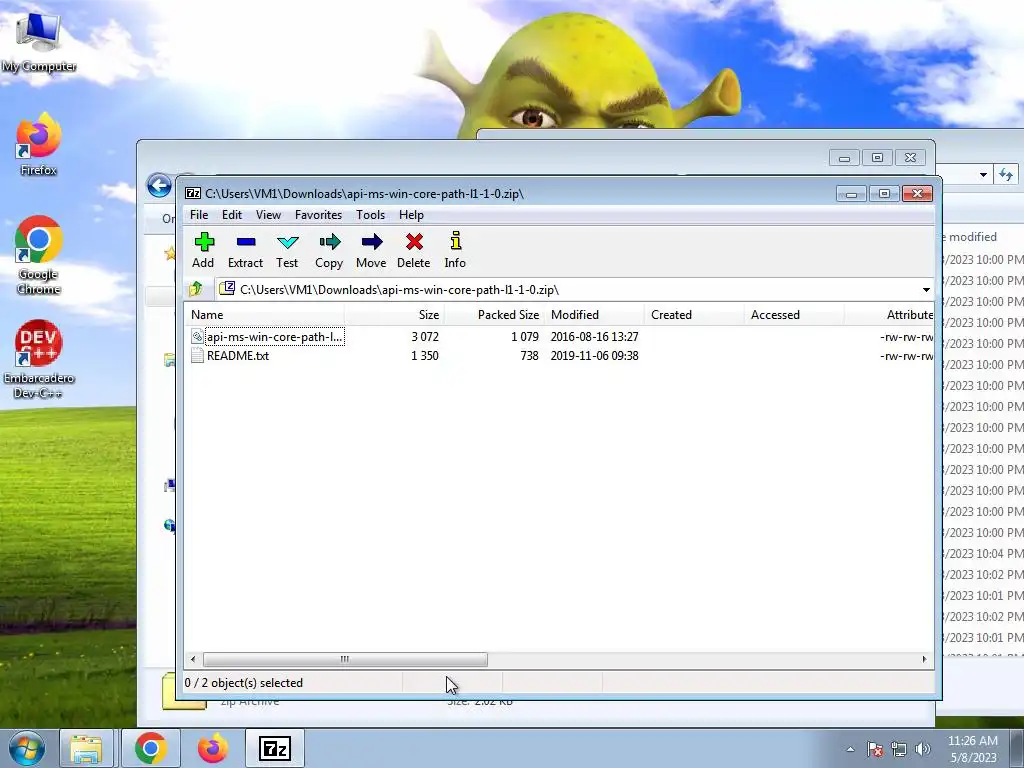Open File Explorer in taskbar

tap(86, 748)
